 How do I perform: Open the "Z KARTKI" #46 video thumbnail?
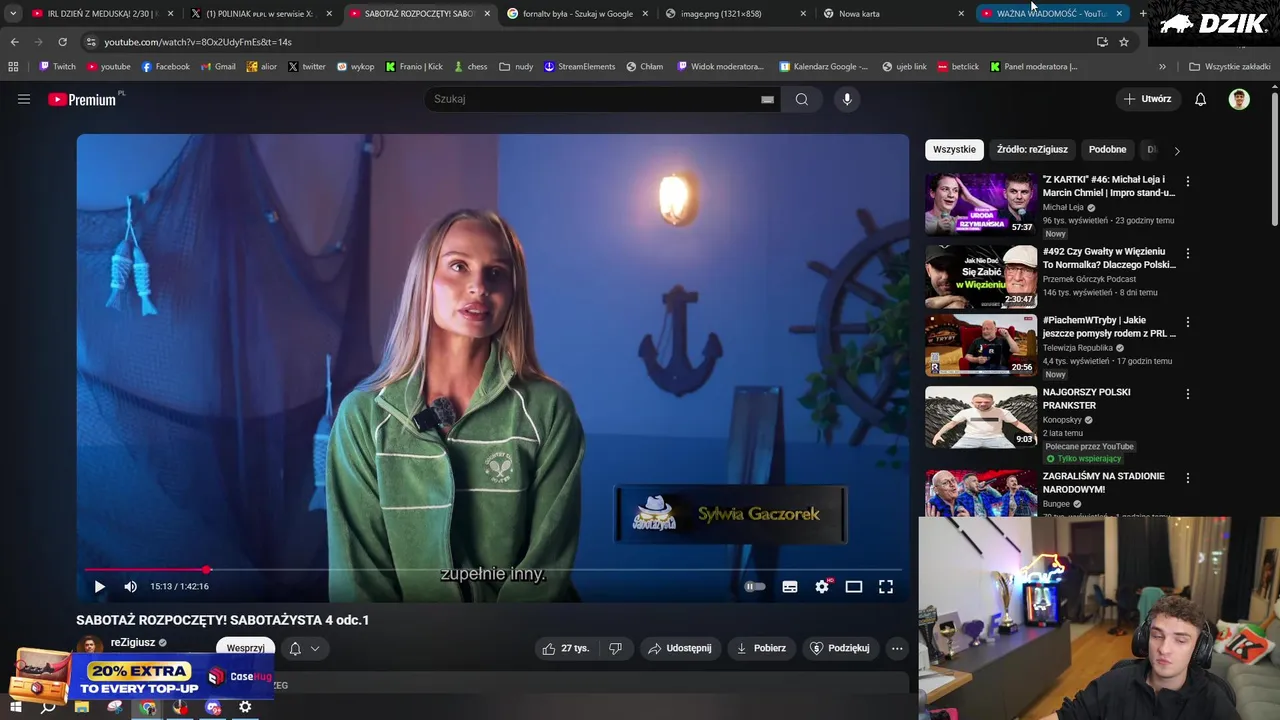[981, 204]
